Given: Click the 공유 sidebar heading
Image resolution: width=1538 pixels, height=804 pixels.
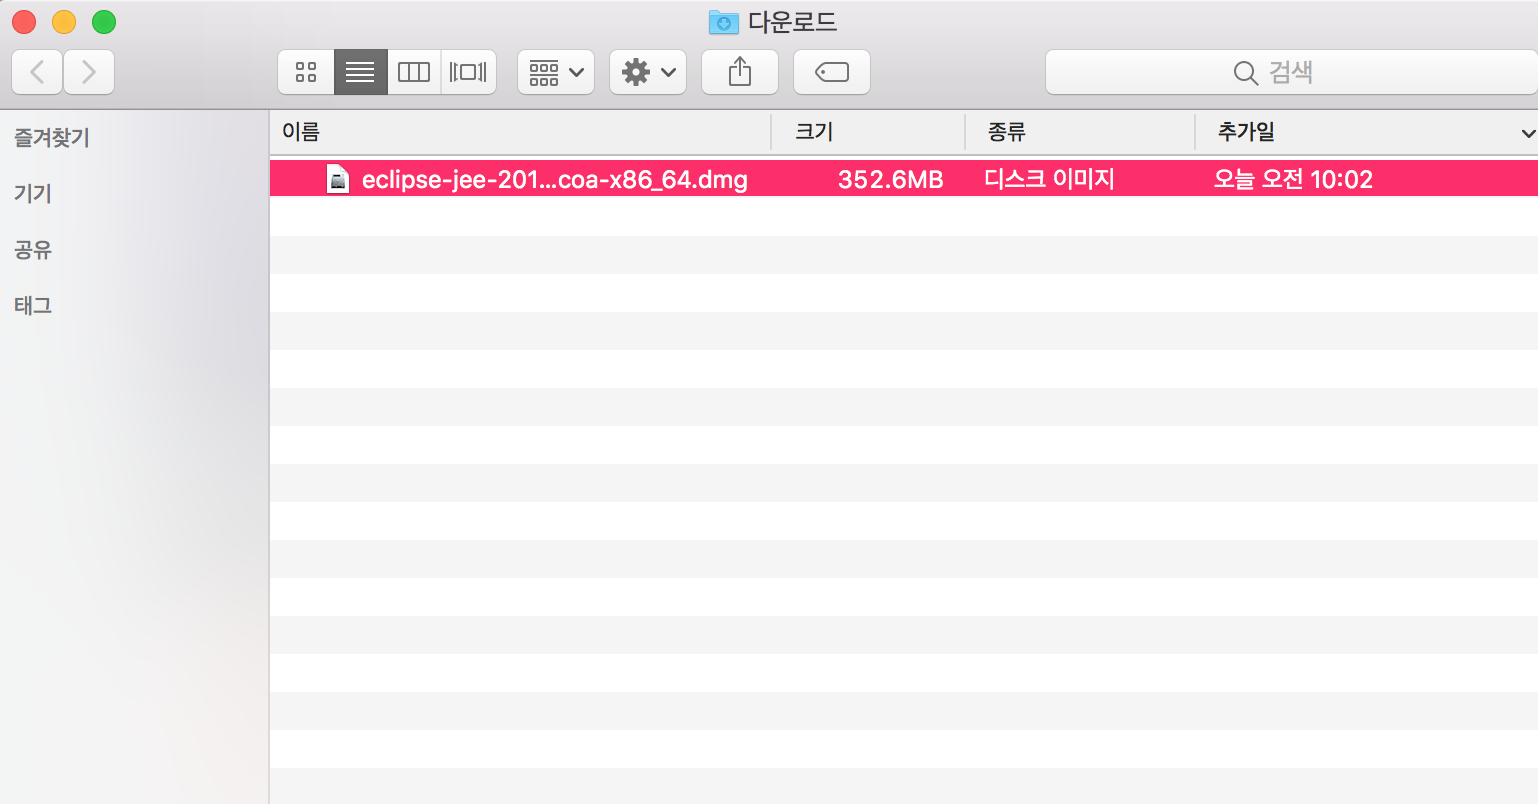Looking at the screenshot, I should [33, 250].
